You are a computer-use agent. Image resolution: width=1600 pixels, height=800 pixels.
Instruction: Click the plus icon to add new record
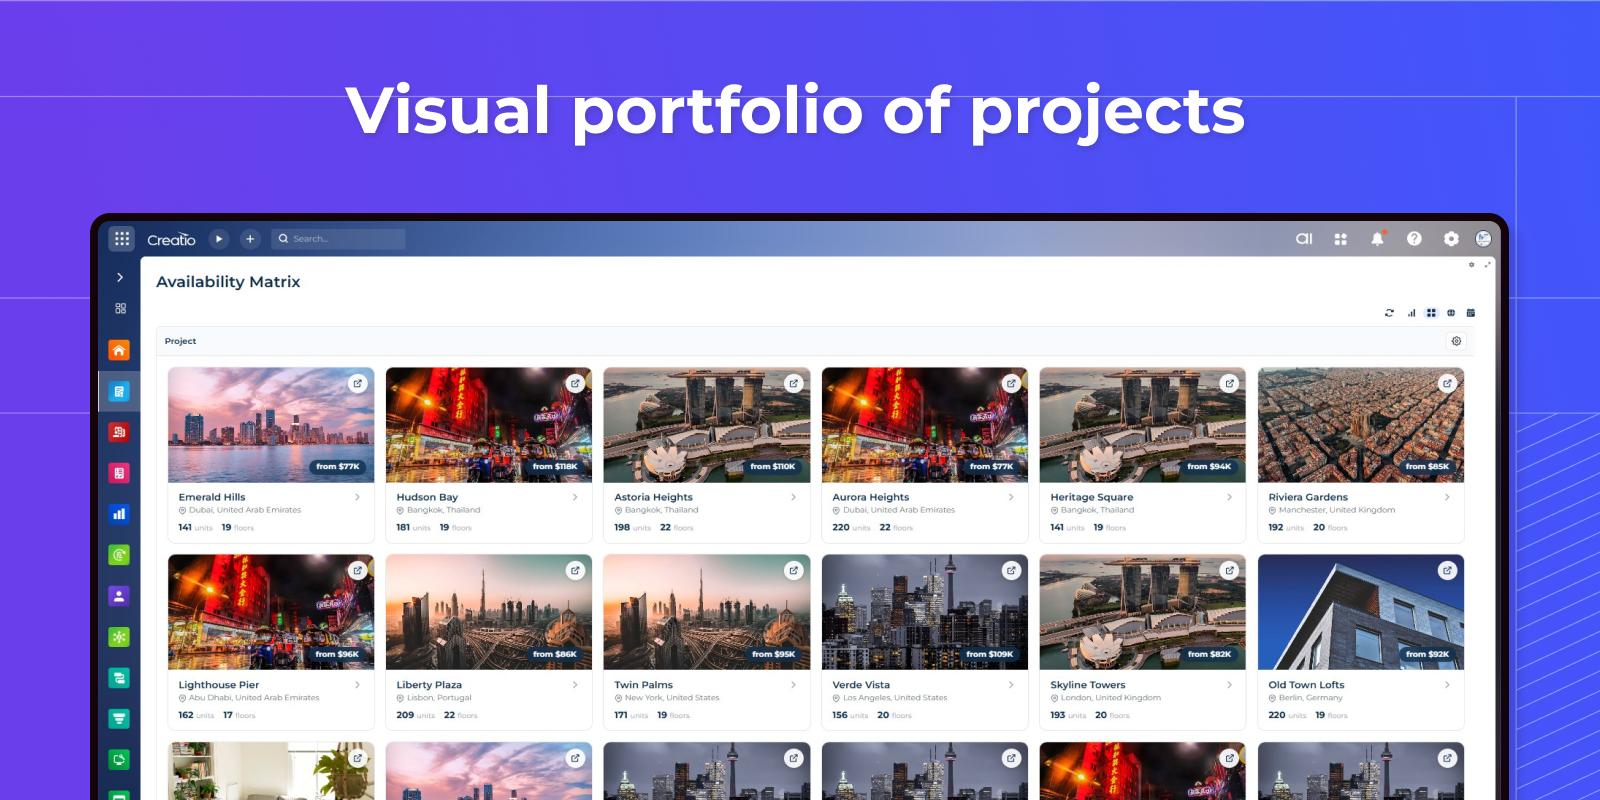250,239
